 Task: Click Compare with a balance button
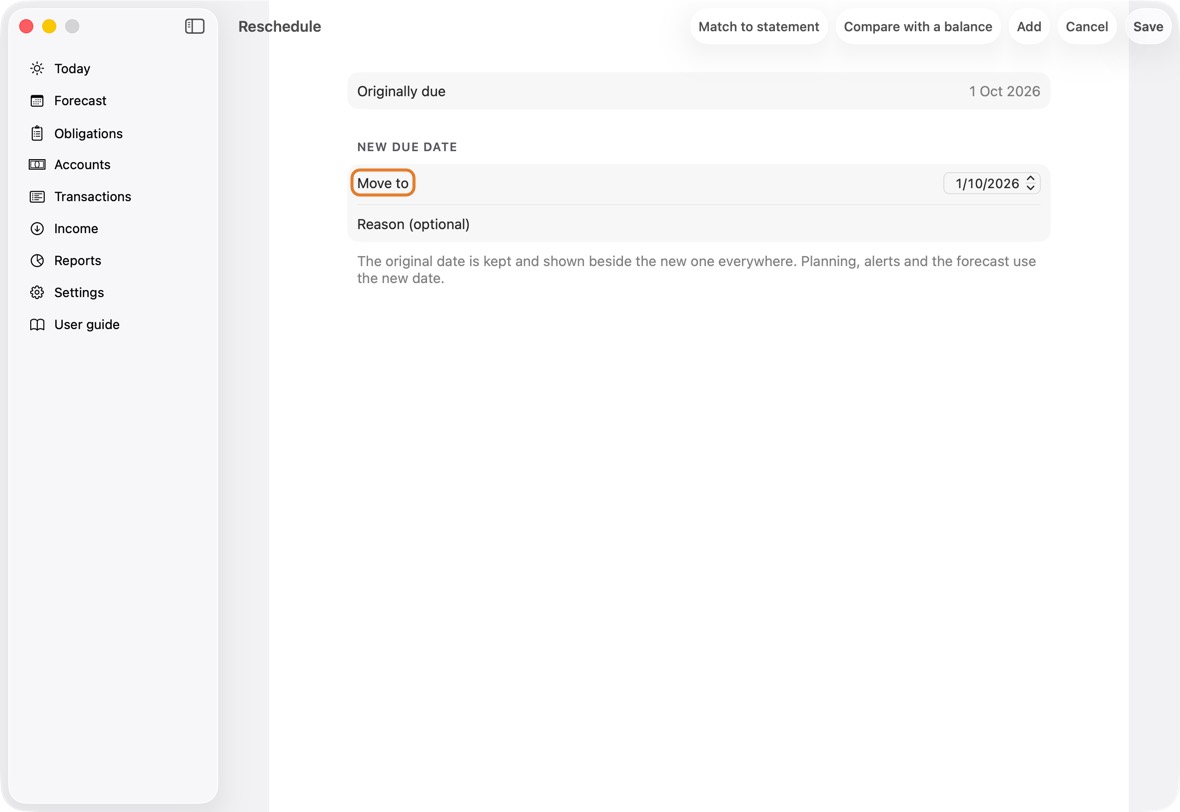pos(917,26)
